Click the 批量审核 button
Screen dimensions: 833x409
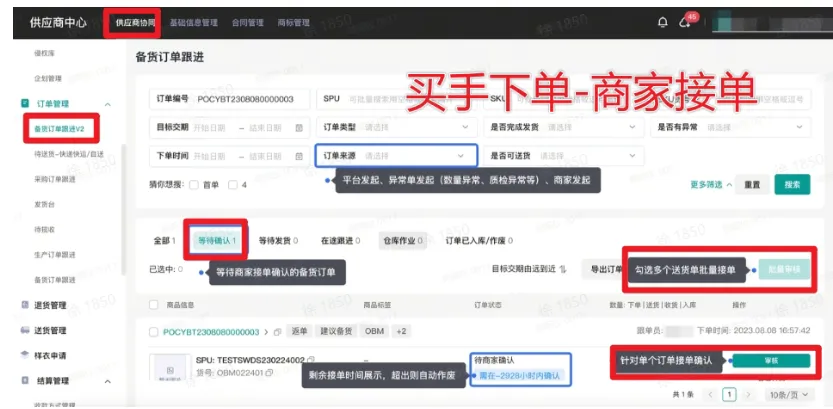pos(785,270)
